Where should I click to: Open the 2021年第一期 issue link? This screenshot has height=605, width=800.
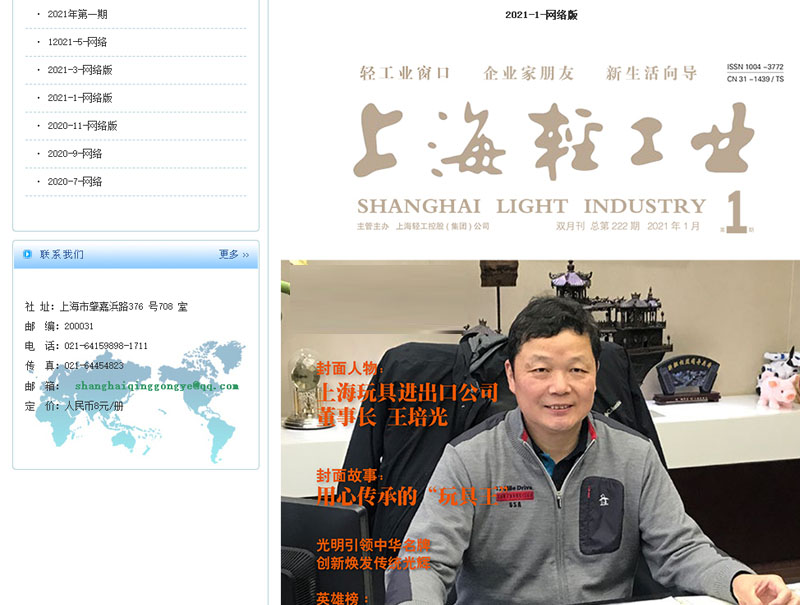78,14
